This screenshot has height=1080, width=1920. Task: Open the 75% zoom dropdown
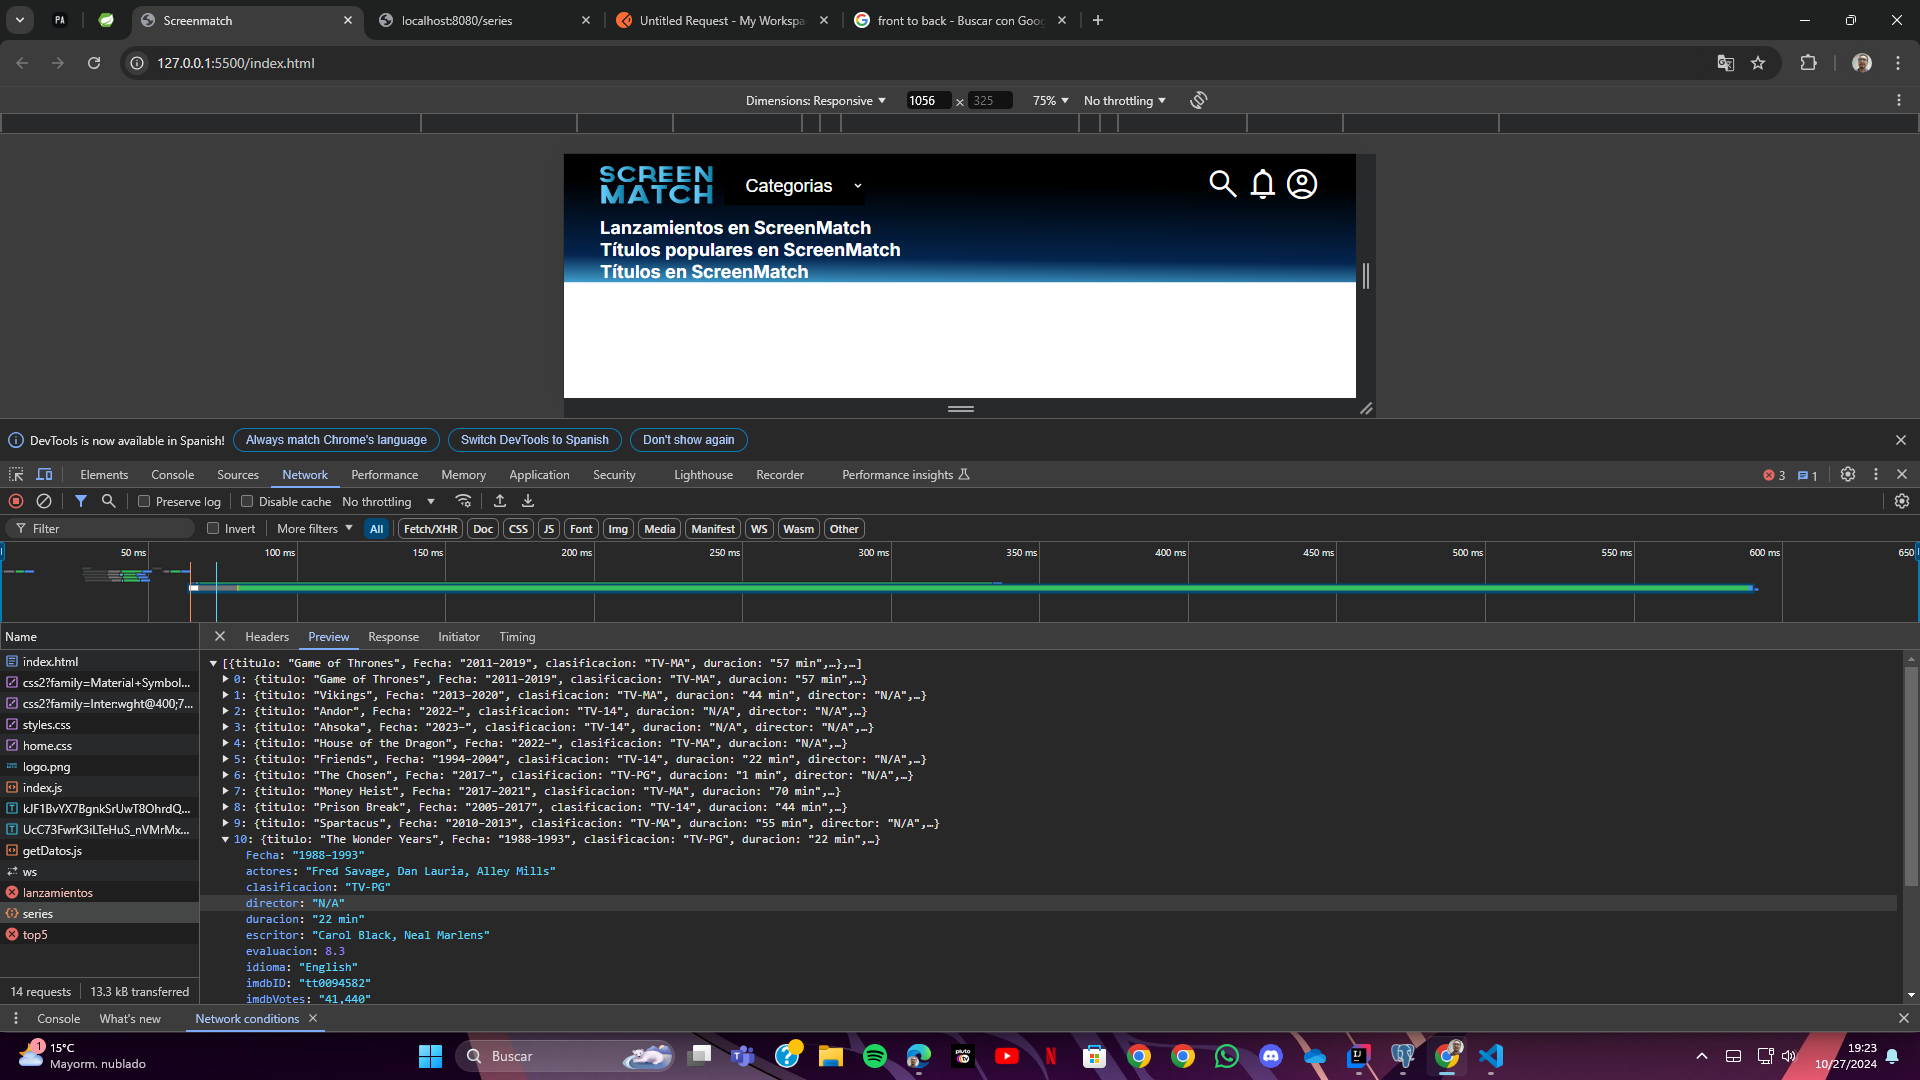[1051, 101]
